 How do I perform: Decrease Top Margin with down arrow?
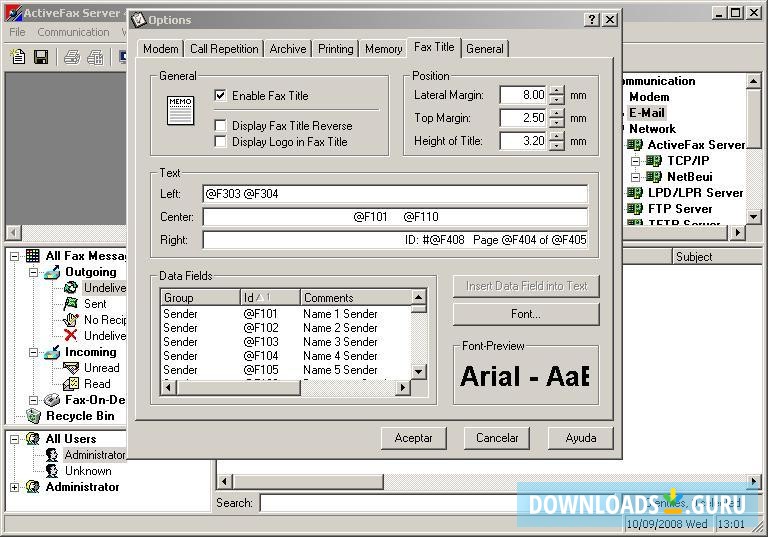click(x=556, y=122)
